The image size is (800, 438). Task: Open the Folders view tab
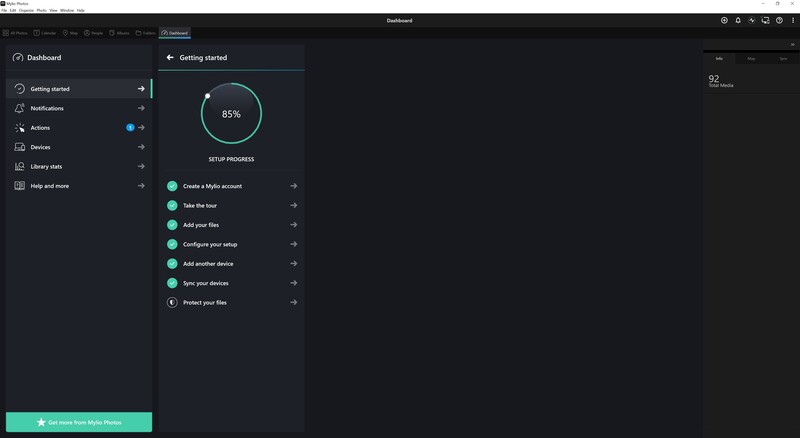[x=145, y=33]
